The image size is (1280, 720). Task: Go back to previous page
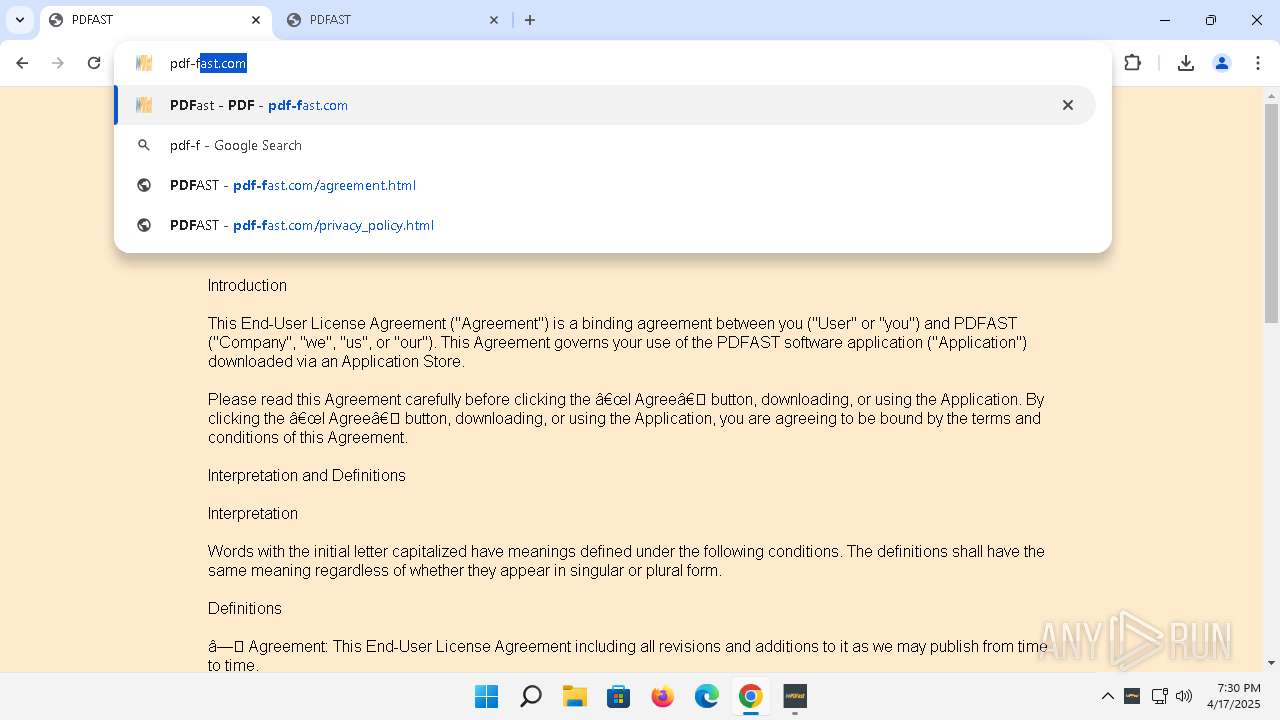(x=22, y=63)
